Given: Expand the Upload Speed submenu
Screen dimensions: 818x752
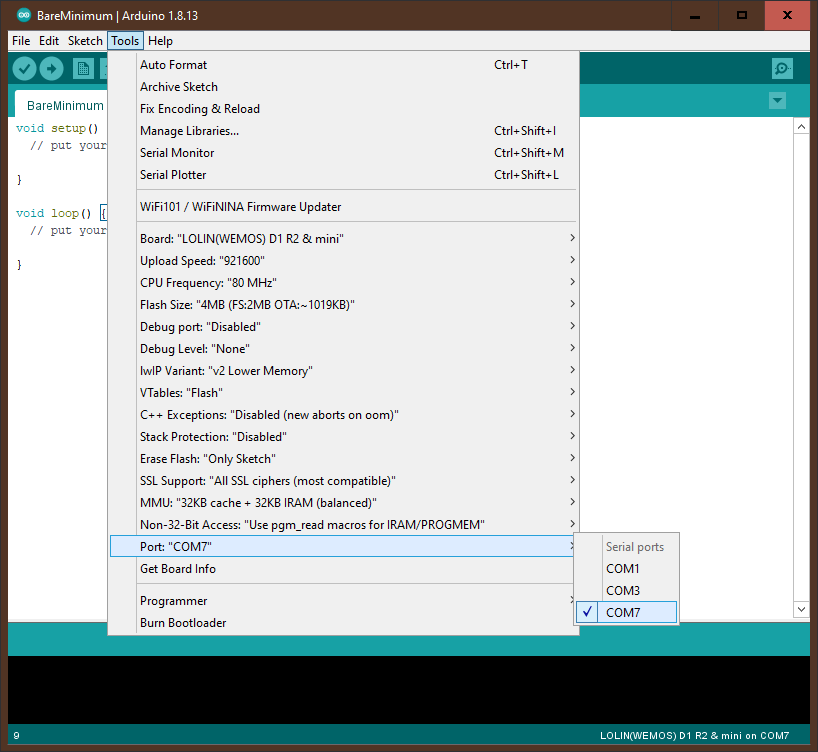Looking at the screenshot, I should (343, 260).
